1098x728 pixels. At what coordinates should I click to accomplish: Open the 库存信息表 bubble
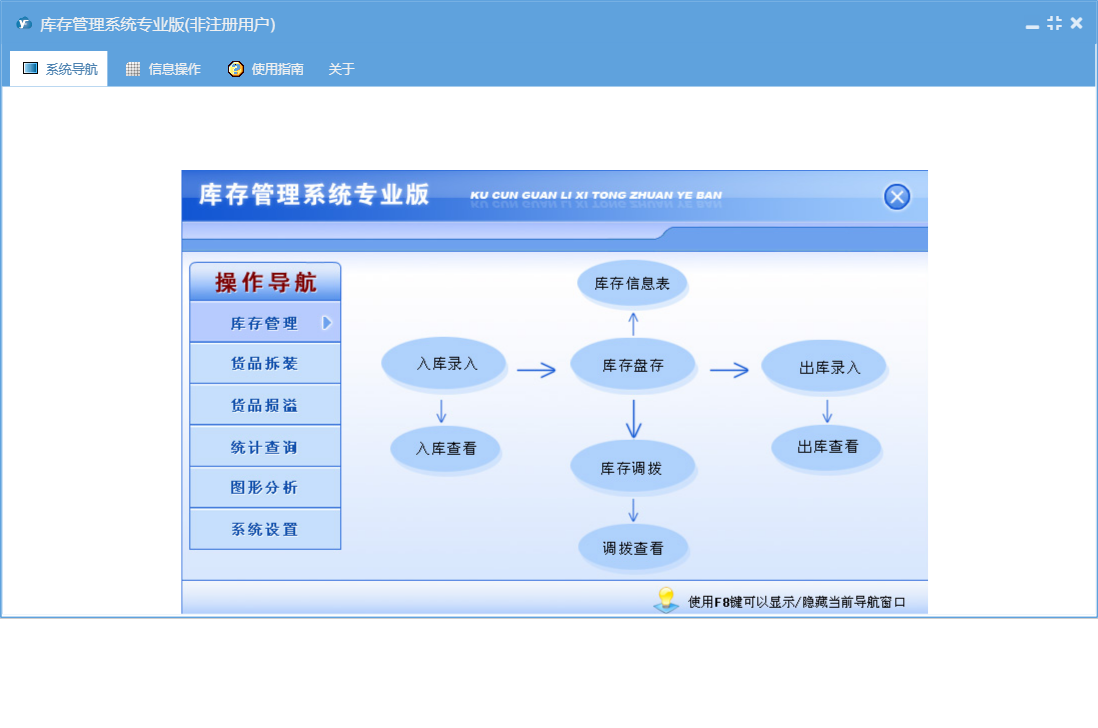click(x=632, y=283)
